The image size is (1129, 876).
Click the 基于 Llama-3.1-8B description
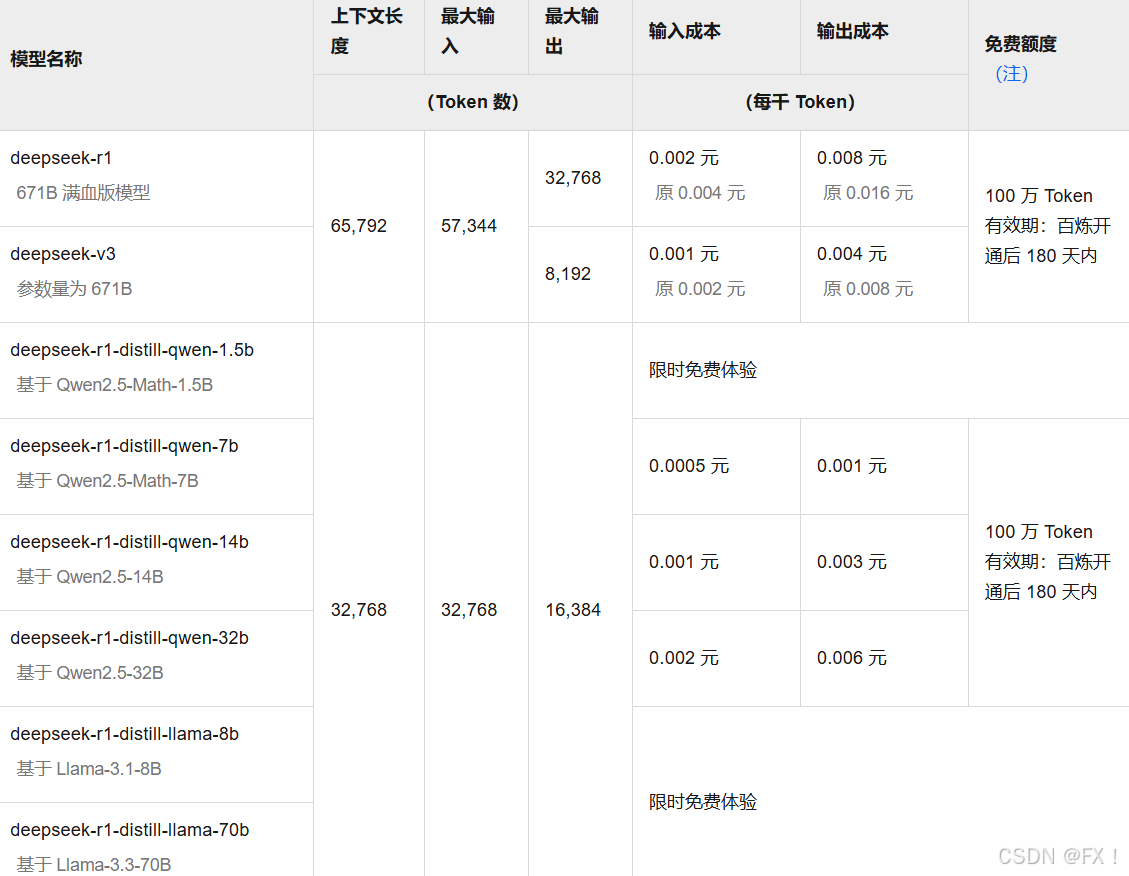pos(89,769)
